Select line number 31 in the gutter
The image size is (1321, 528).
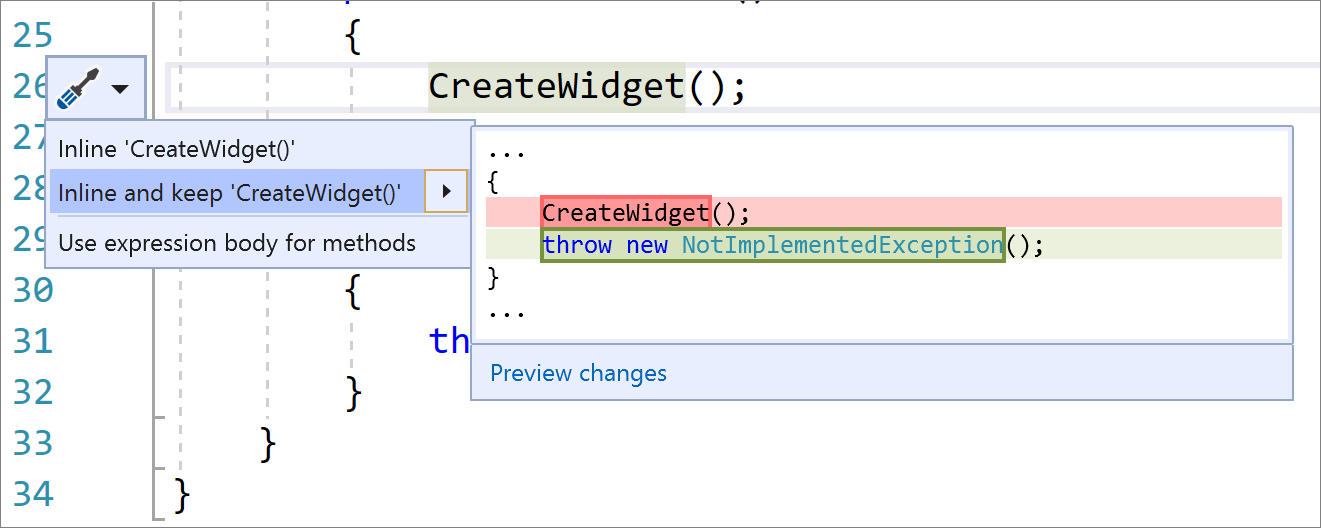coord(32,341)
